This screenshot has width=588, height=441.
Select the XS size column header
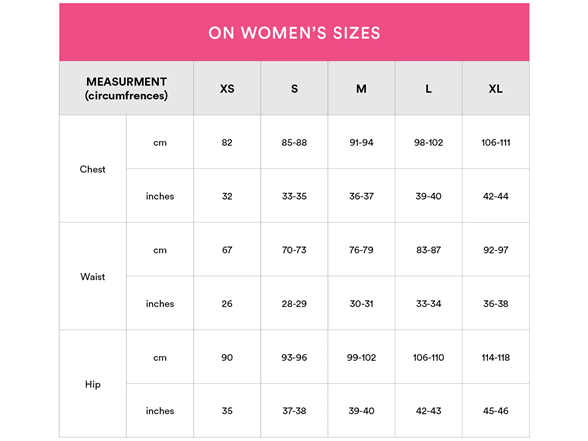click(x=227, y=89)
